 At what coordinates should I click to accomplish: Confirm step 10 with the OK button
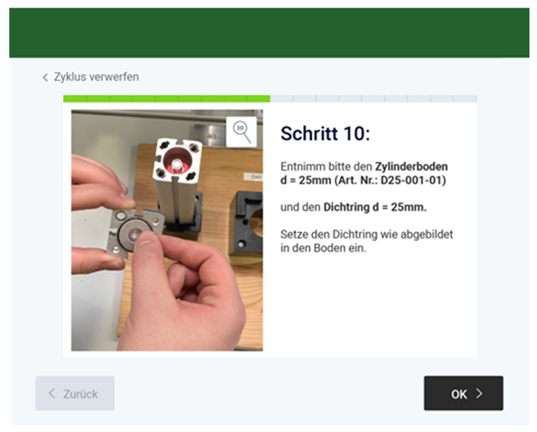(x=463, y=393)
